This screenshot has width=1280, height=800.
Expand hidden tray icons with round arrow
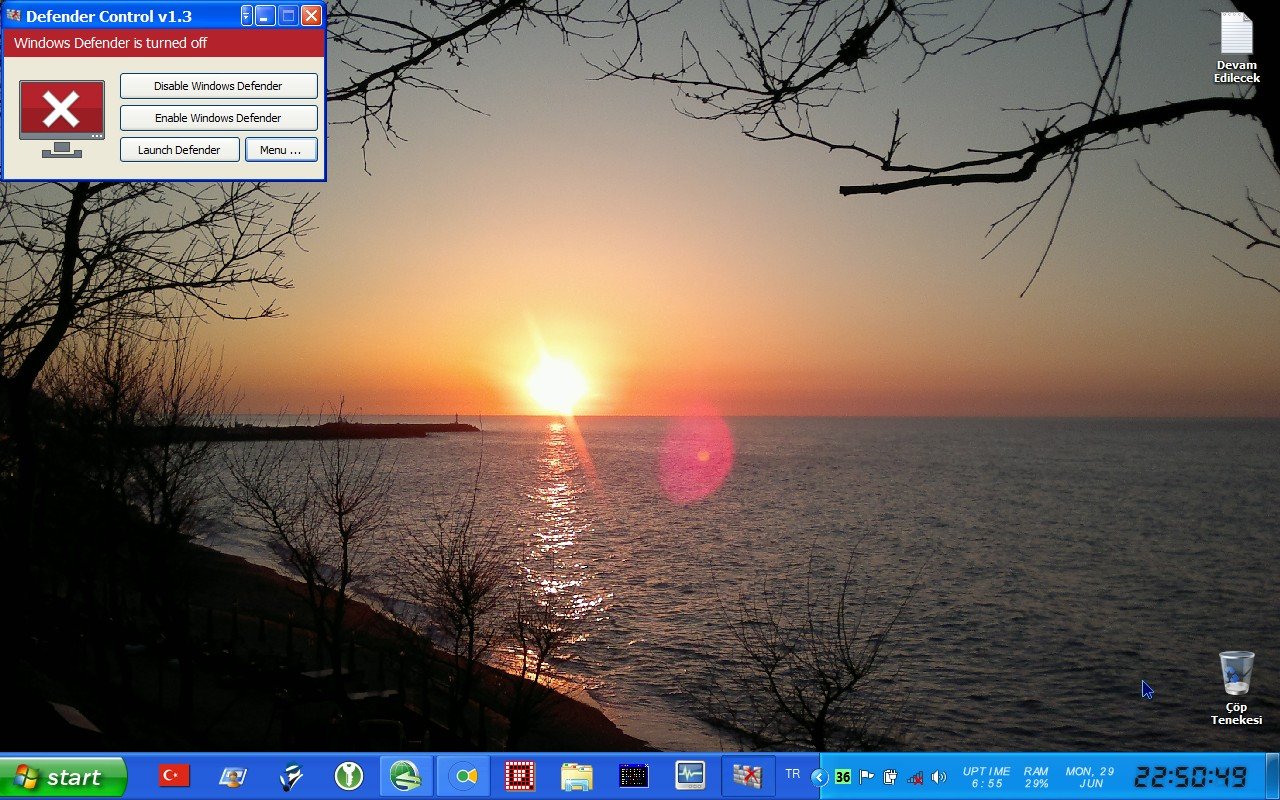point(819,777)
